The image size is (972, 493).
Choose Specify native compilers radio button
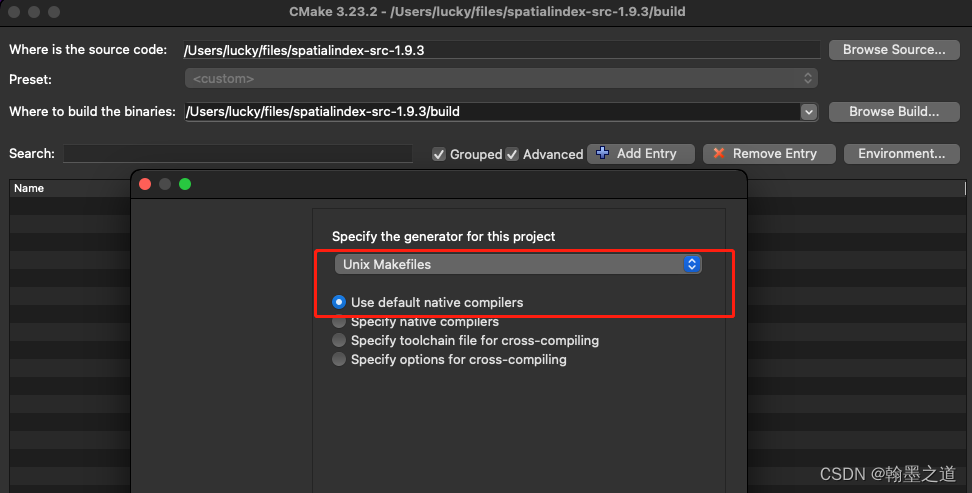pos(340,322)
